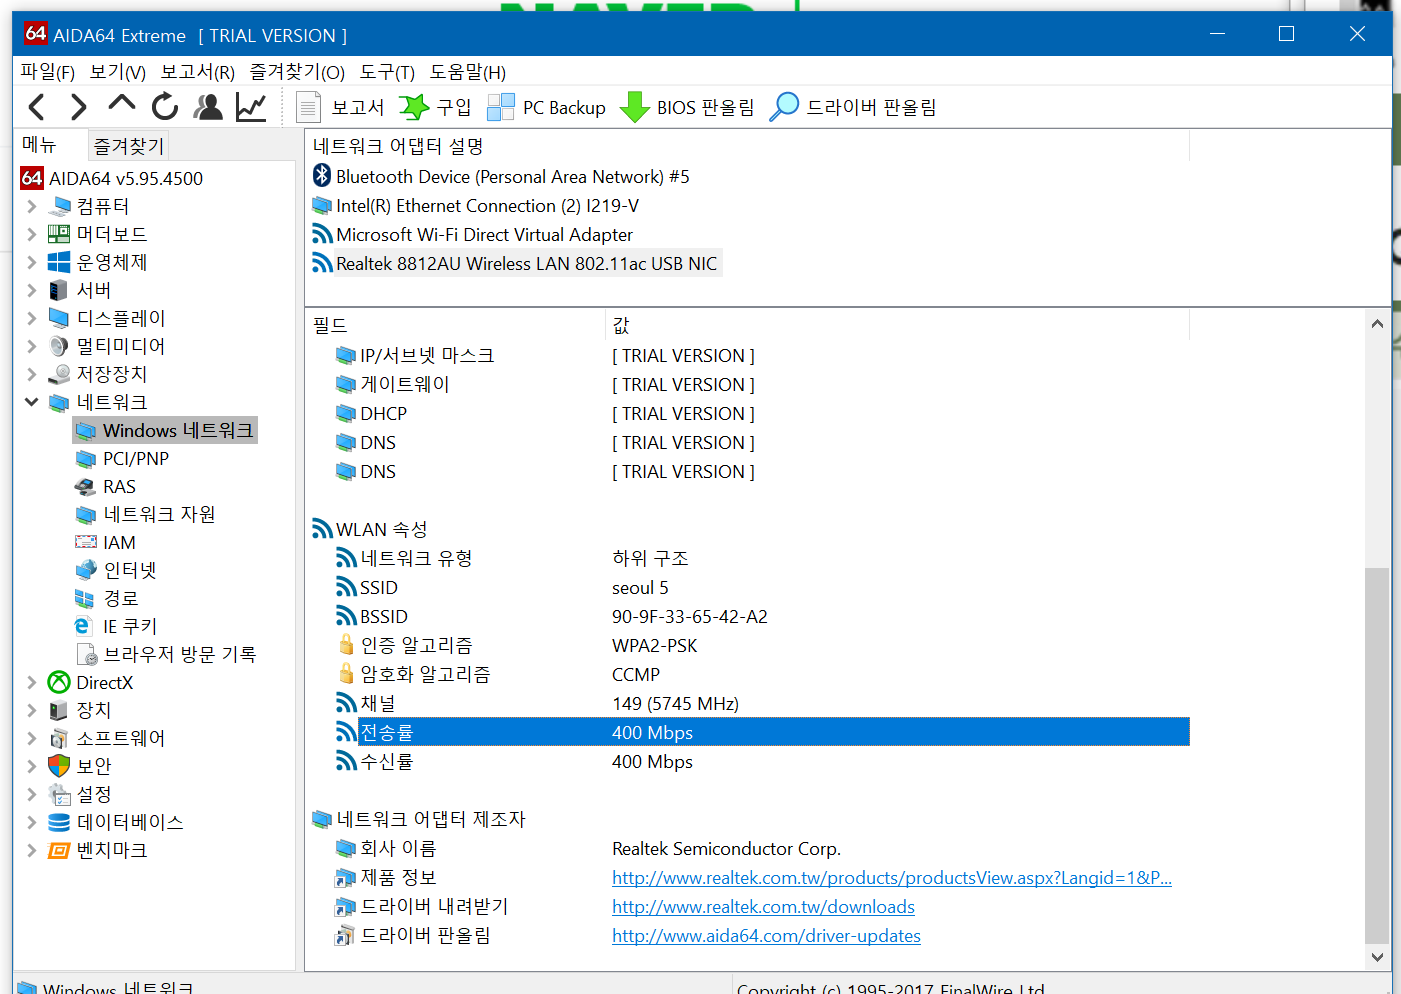Select 소프트웨어 tree item
Image resolution: width=1401 pixels, height=994 pixels.
click(x=107, y=738)
